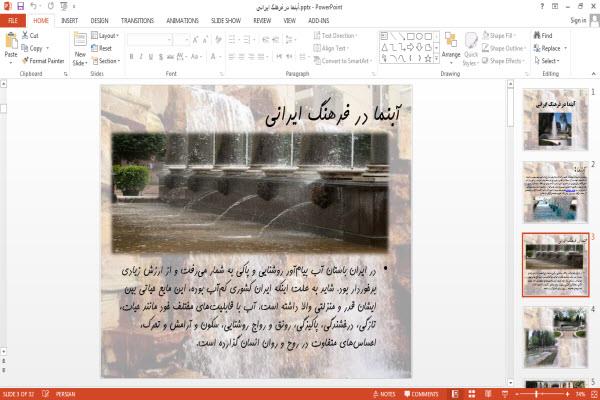600x400 pixels.
Task: Switch to the DESIGN tab
Action: [x=99, y=21]
